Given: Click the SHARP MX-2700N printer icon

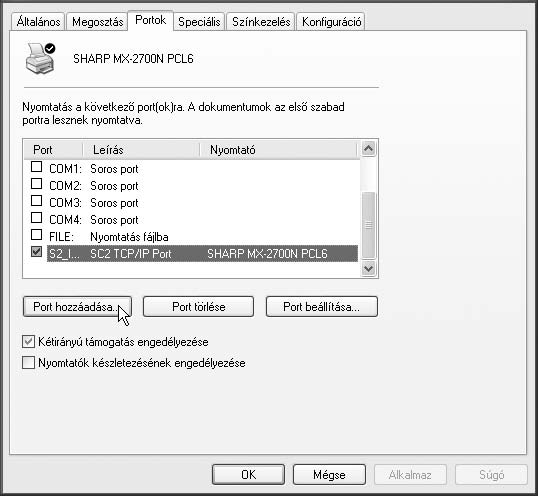Looking at the screenshot, I should click(40, 58).
